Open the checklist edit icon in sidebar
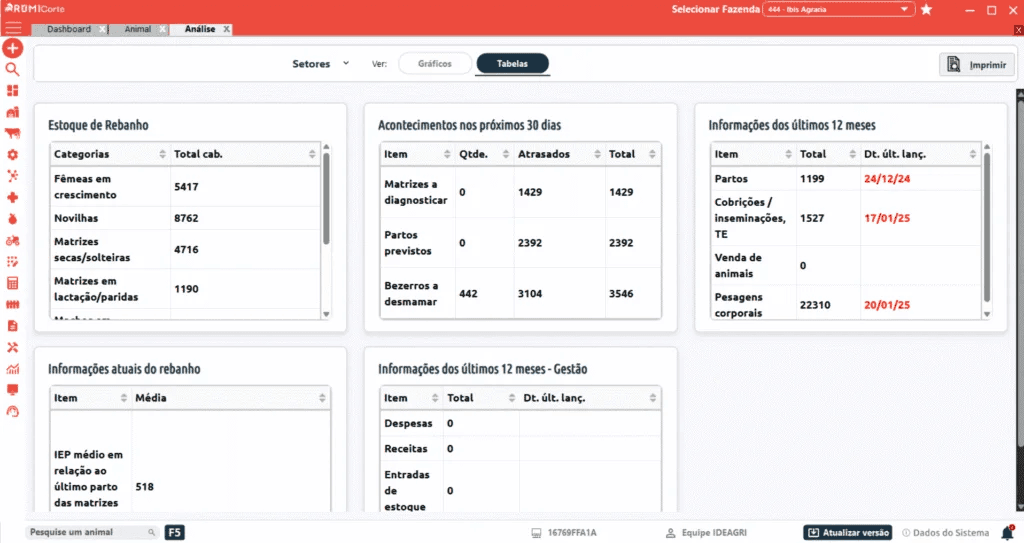 point(12,261)
